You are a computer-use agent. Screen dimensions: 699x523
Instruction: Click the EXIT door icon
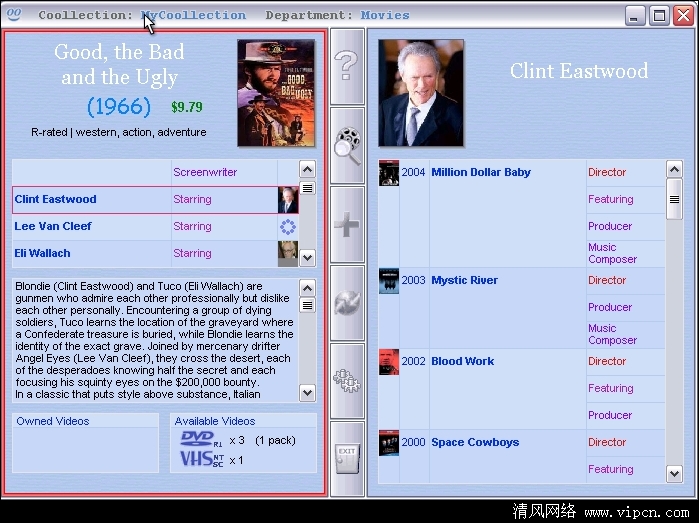coord(347,458)
